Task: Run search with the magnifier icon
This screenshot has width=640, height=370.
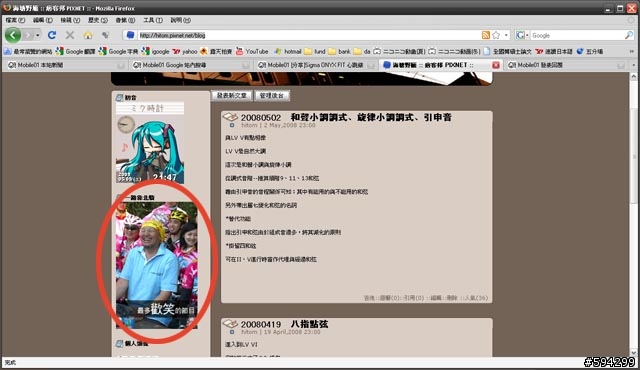Action: point(629,35)
